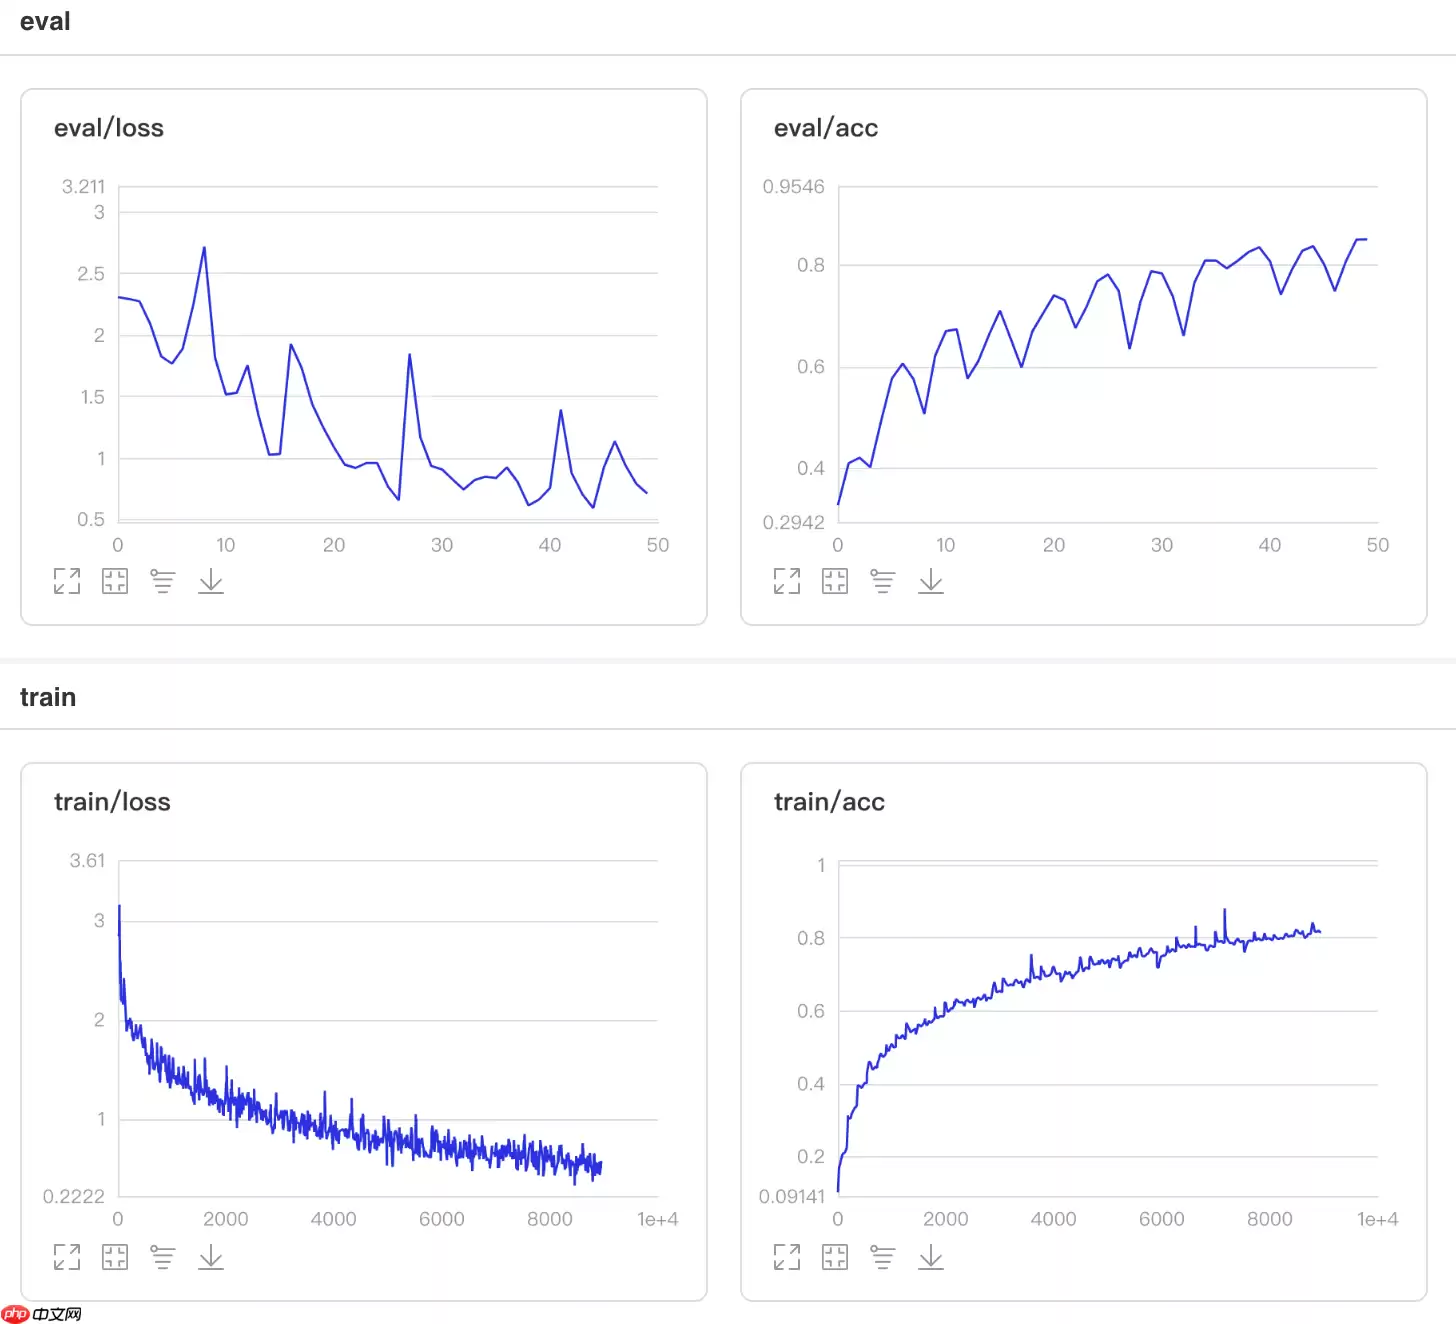Click selection-reset icon under train/acc chart
This screenshot has width=1456, height=1324.
(835, 1257)
